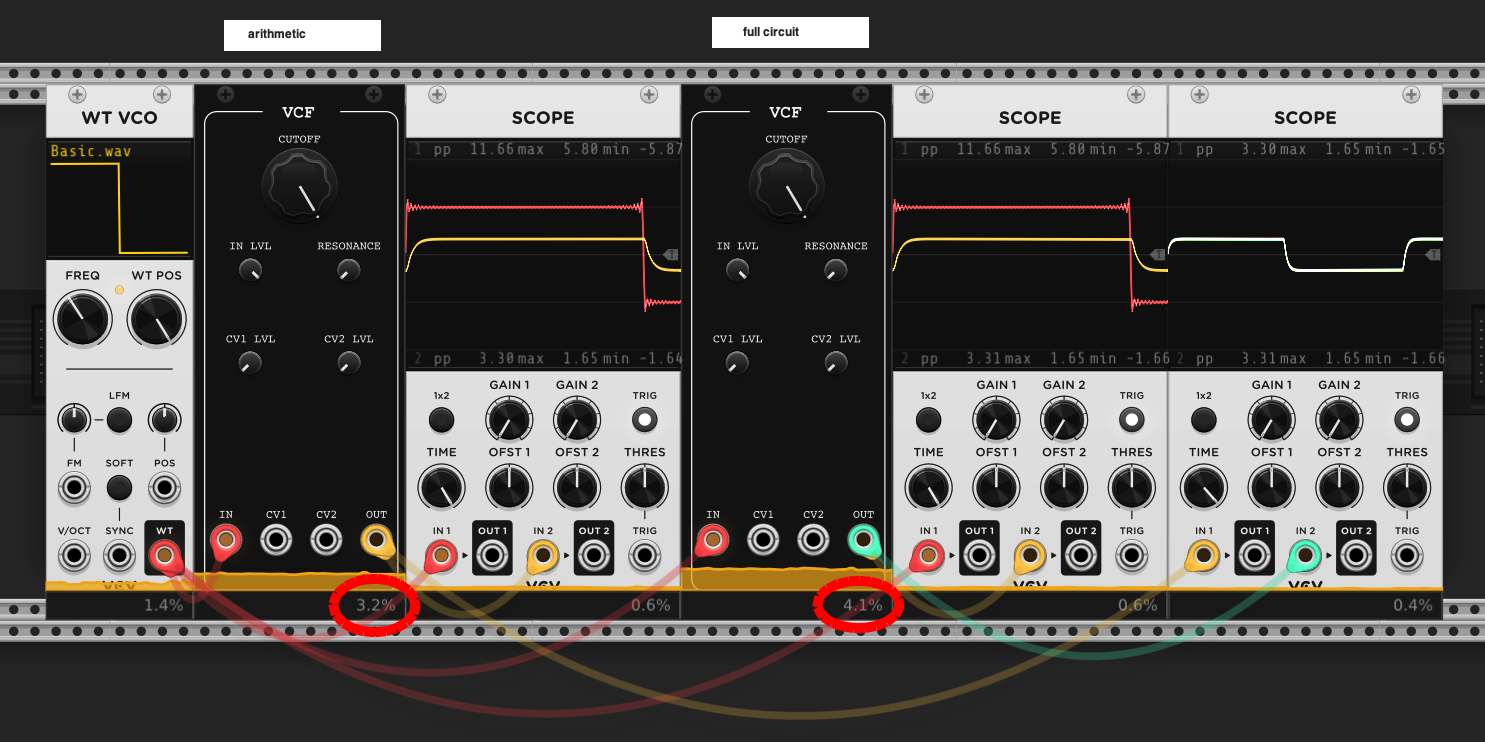1485x742 pixels.
Task: Click the TRIG input jack on the rightmost Scope
Action: pos(1407,555)
